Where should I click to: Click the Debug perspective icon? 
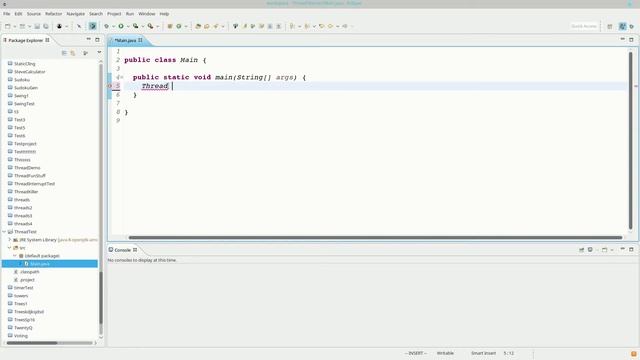coord(632,26)
